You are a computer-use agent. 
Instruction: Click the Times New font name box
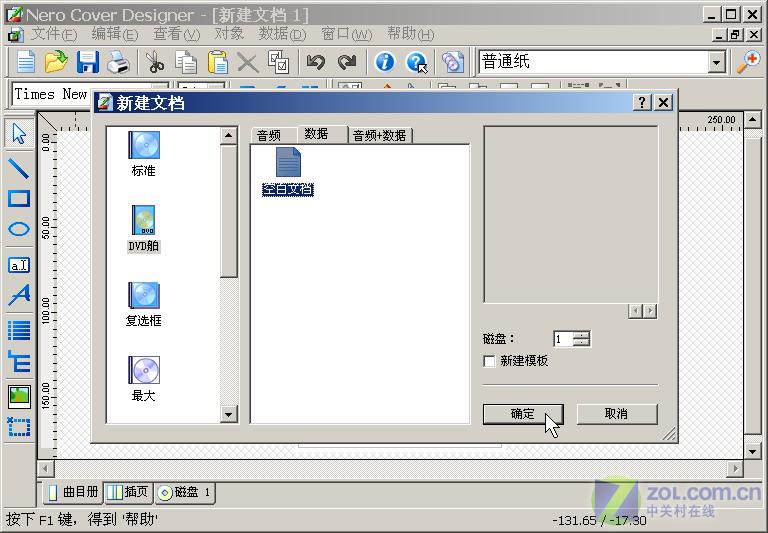click(51, 93)
